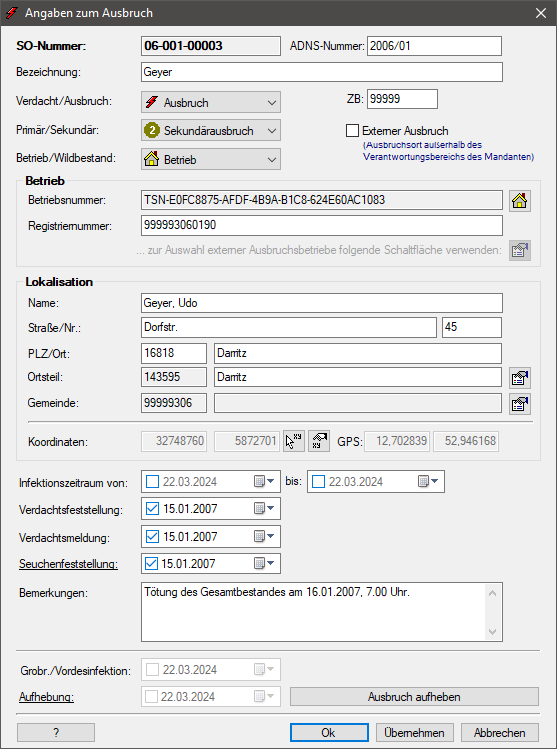
Task: Click the house number field 45
Action: 472,327
